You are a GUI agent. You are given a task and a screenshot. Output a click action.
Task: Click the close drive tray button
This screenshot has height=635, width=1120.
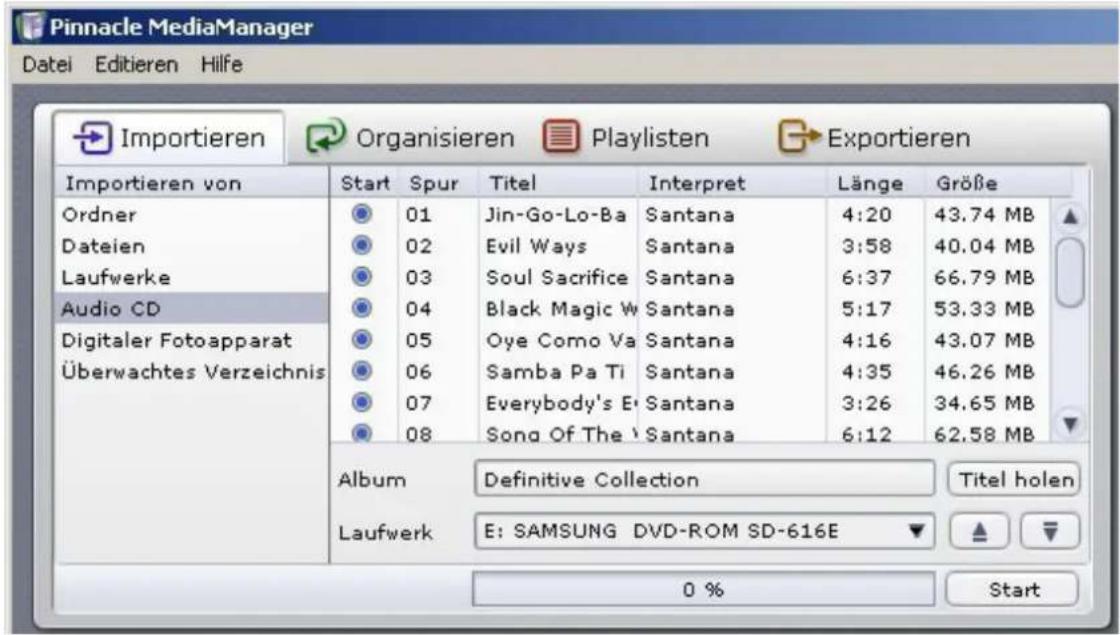click(x=1050, y=531)
